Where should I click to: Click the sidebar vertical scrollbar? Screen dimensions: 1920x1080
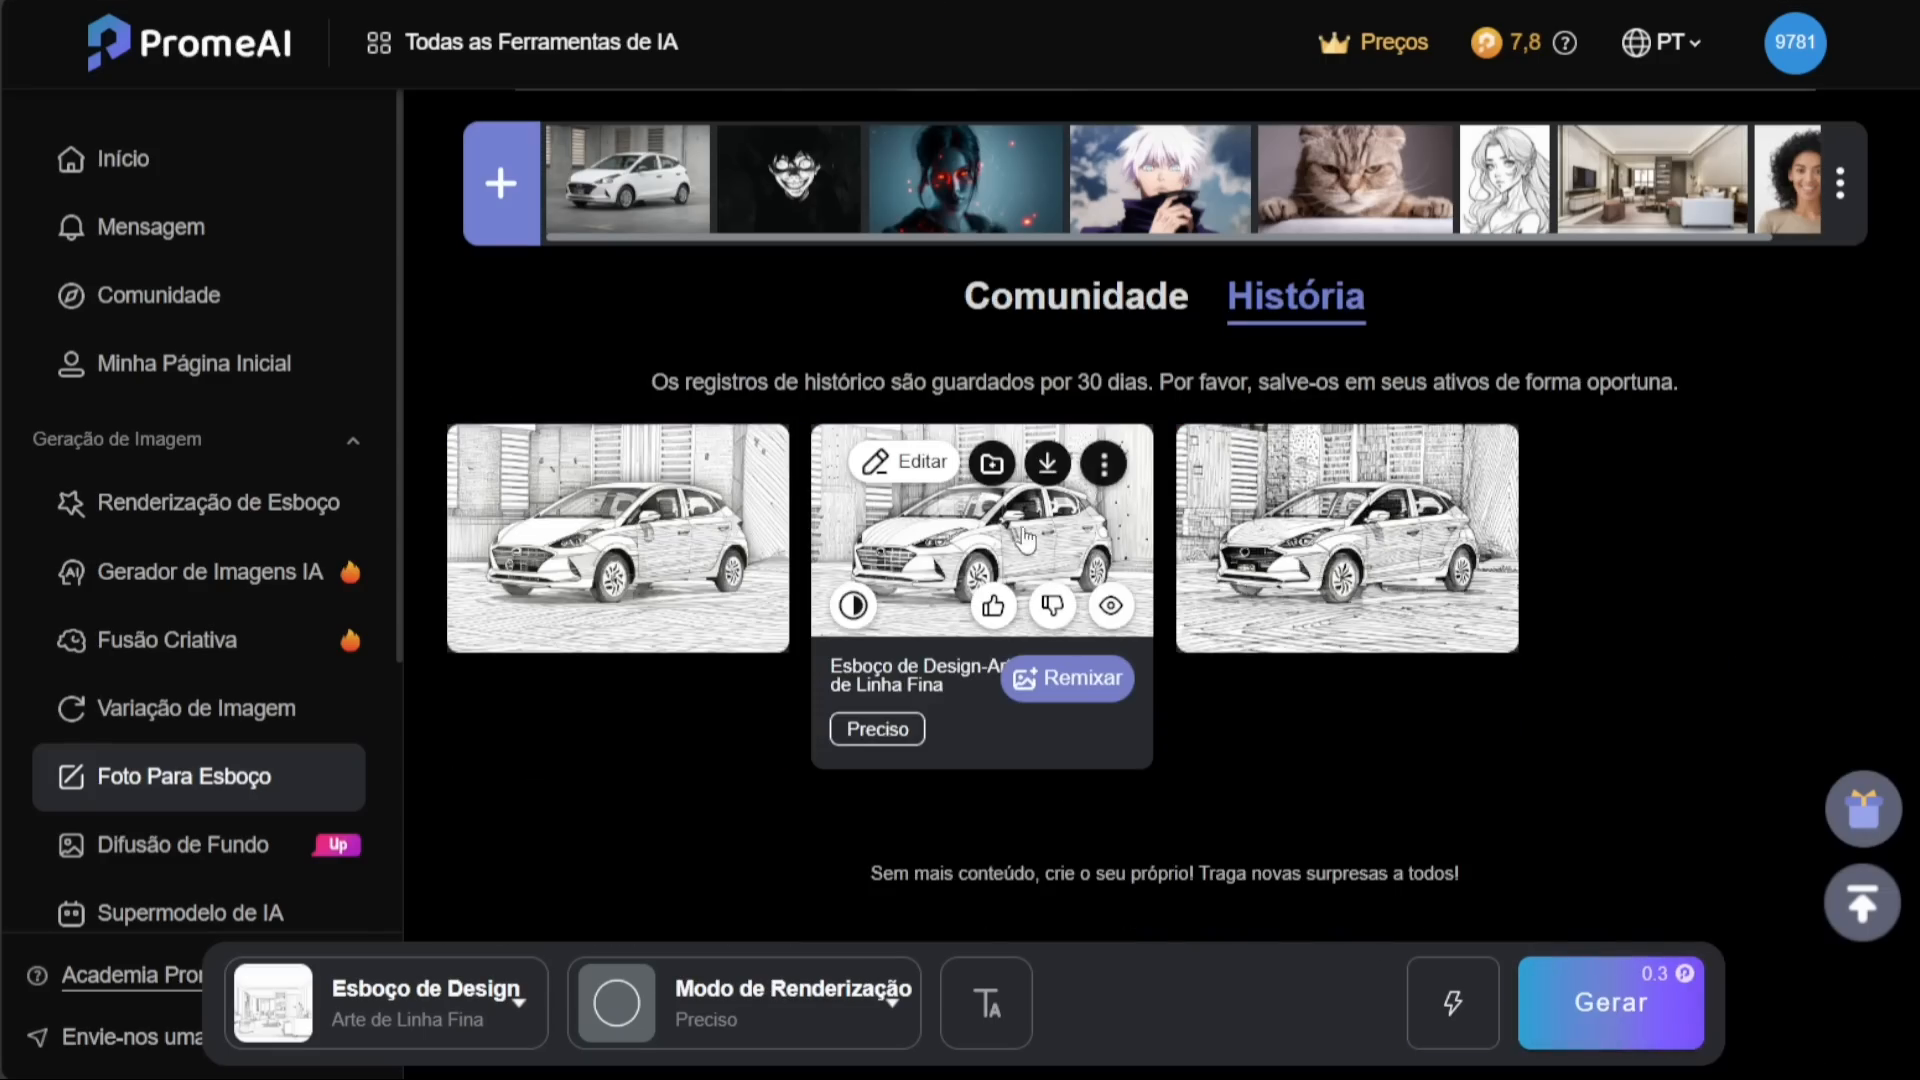[399, 375]
